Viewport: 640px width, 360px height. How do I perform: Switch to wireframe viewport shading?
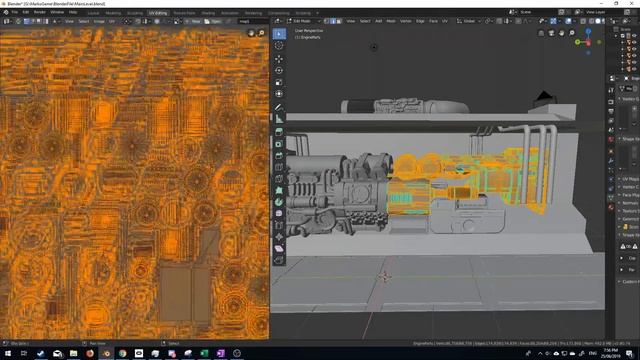pos(591,21)
